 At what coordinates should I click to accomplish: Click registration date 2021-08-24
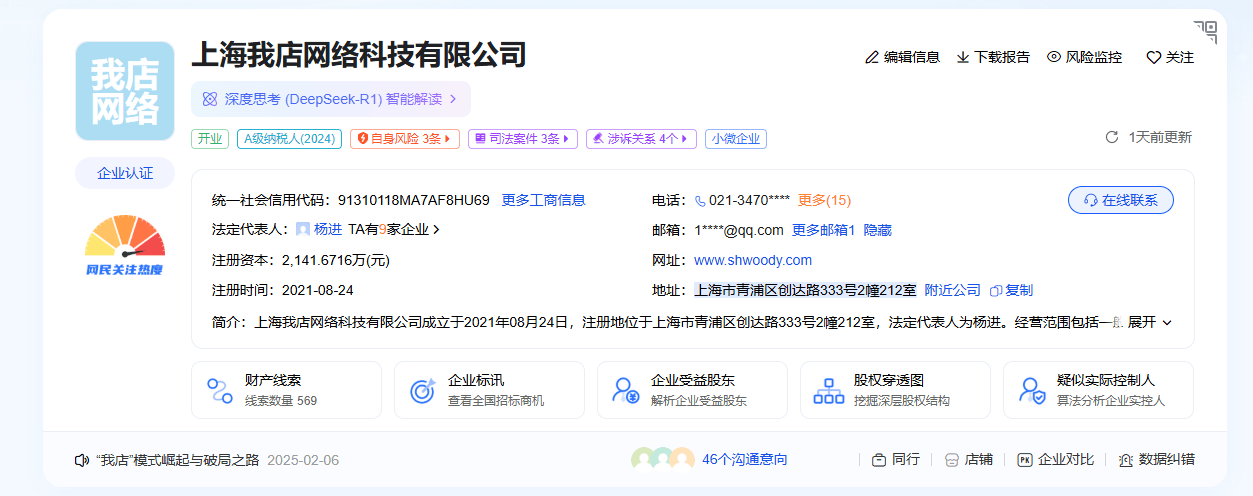(x=317, y=290)
